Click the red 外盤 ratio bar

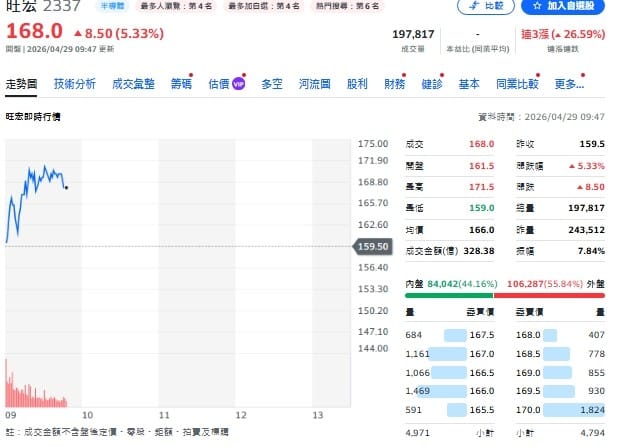click(555, 295)
